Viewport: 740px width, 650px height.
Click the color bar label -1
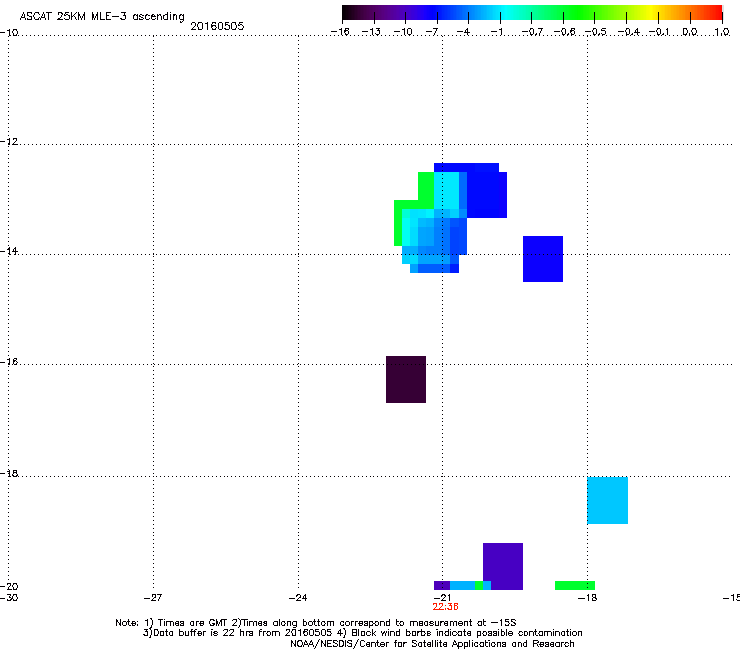496,32
